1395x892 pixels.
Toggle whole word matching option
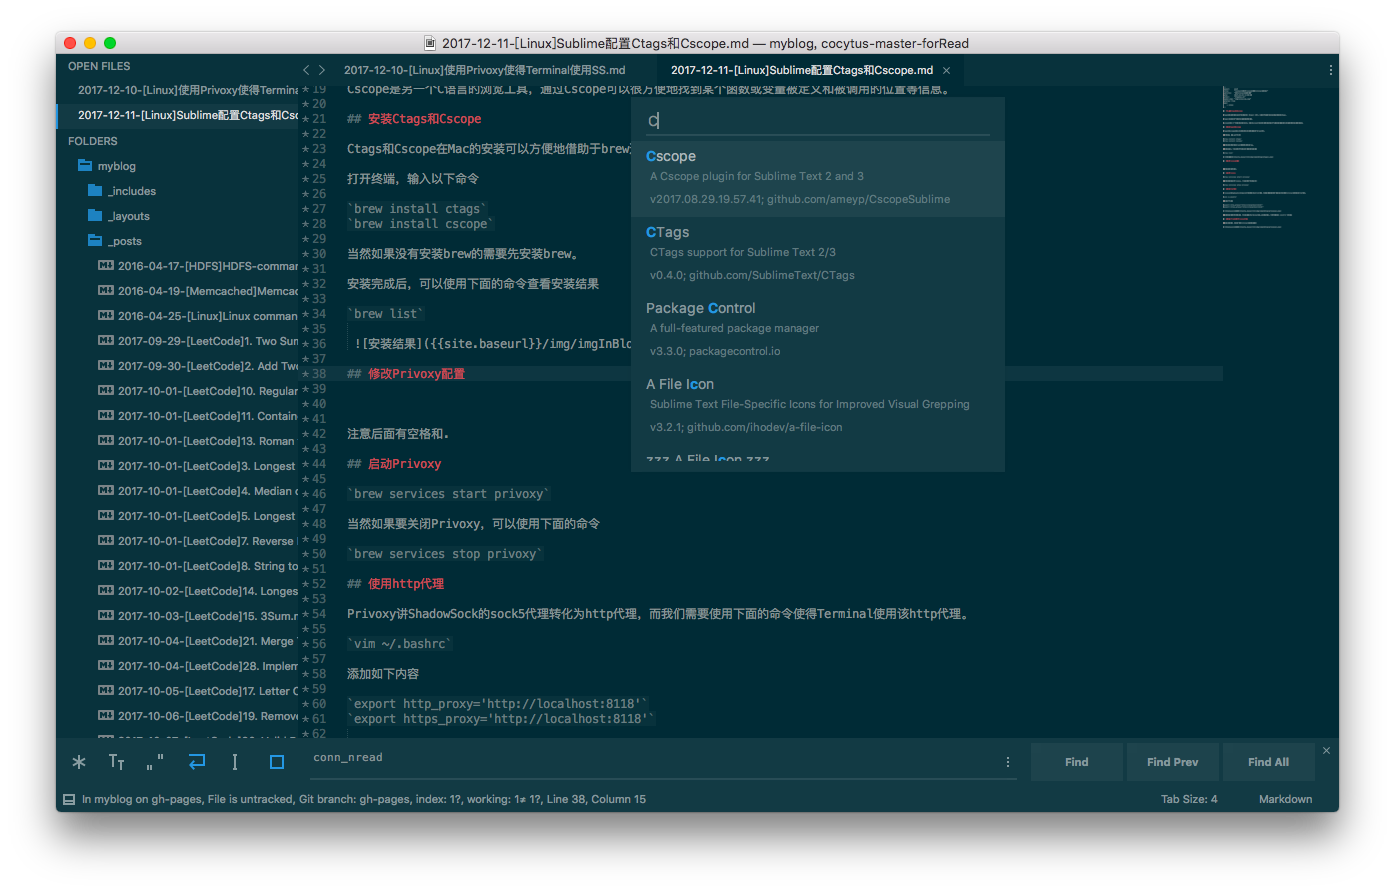[155, 762]
